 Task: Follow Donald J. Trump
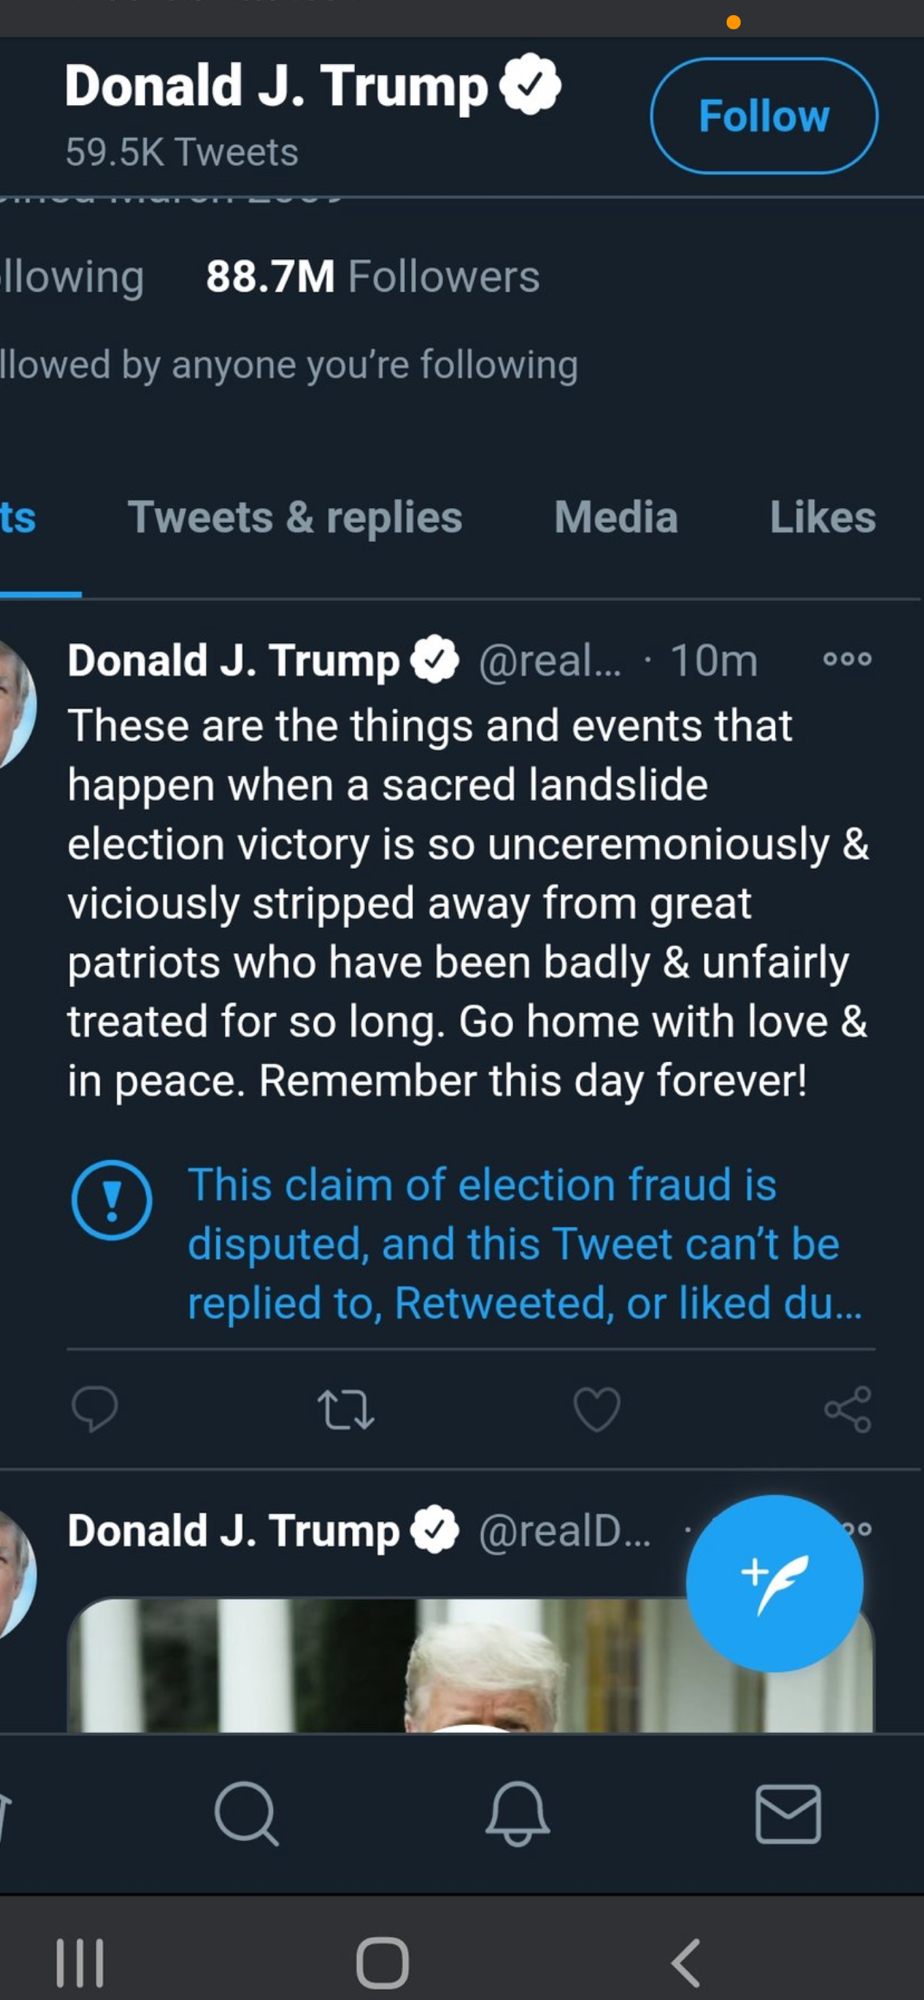click(x=764, y=116)
